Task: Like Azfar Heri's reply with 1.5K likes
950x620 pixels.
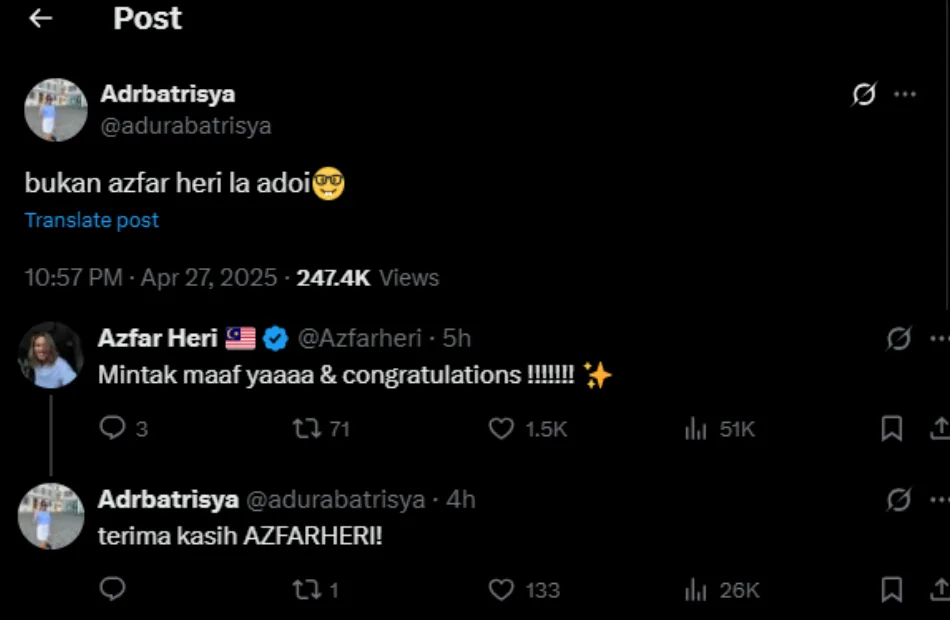Action: [501, 428]
